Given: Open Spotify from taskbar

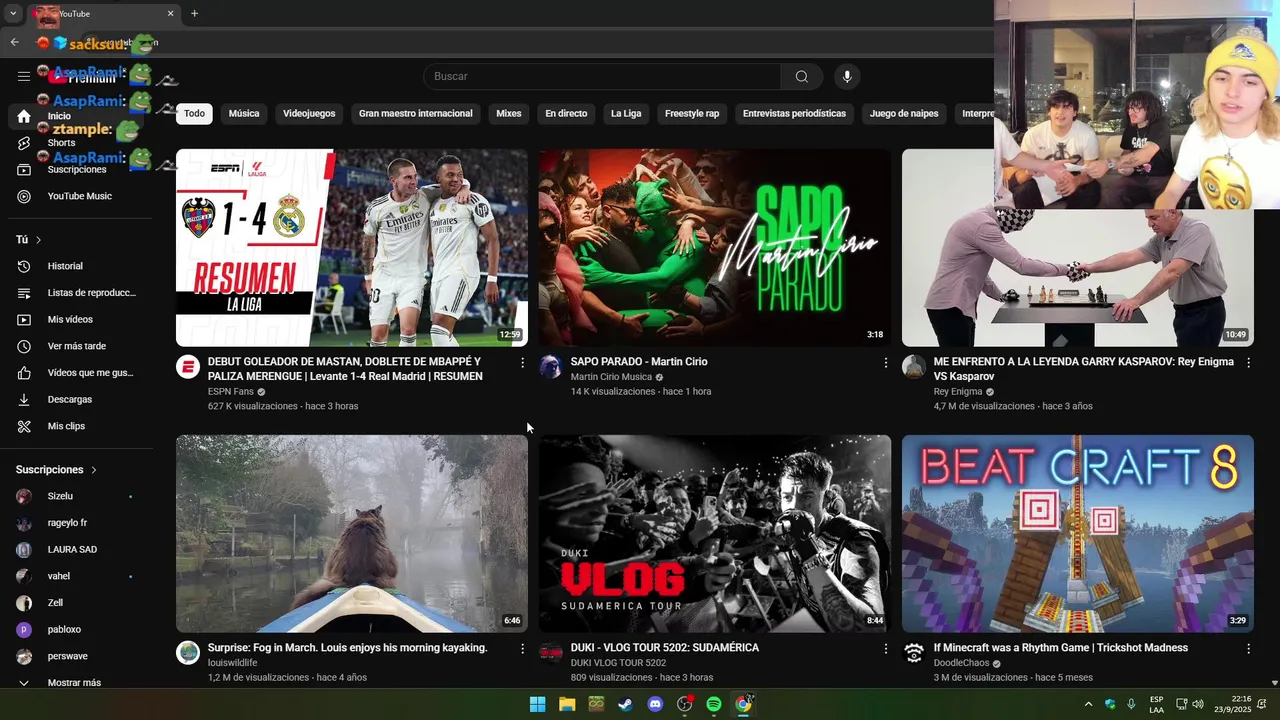Looking at the screenshot, I should pos(714,704).
